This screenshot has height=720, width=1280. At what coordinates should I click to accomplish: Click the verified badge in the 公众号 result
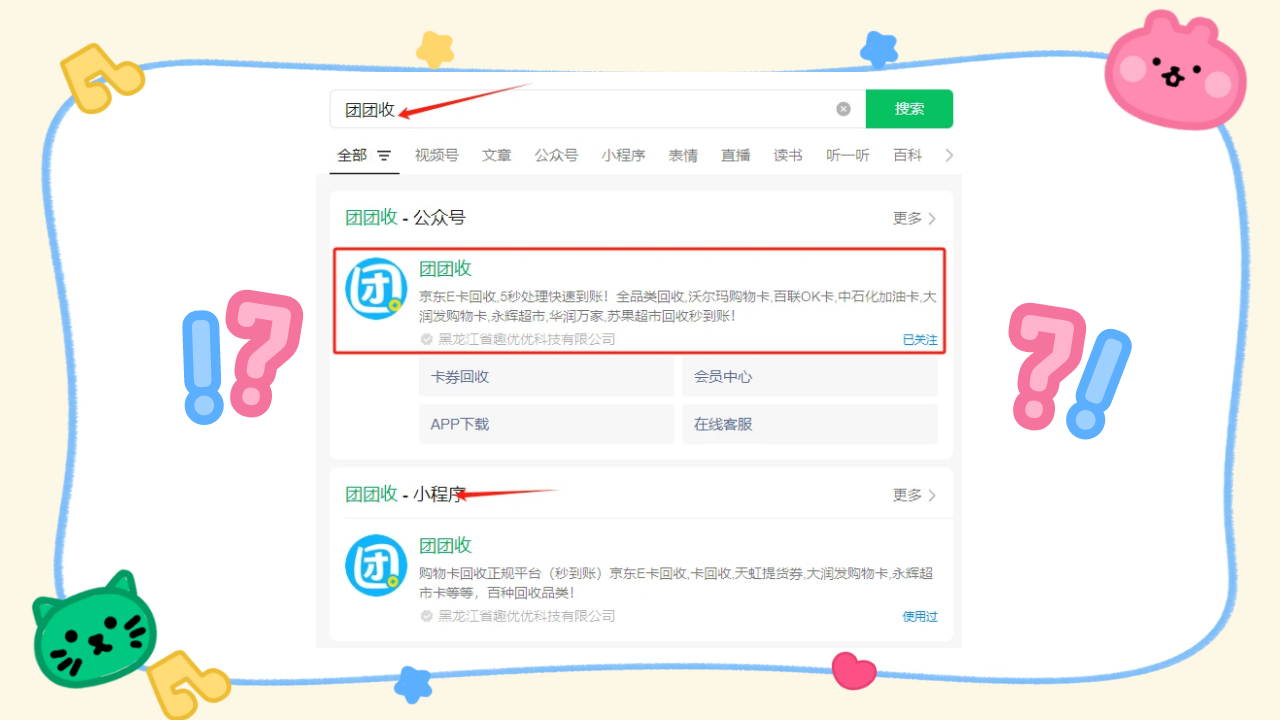pos(427,340)
